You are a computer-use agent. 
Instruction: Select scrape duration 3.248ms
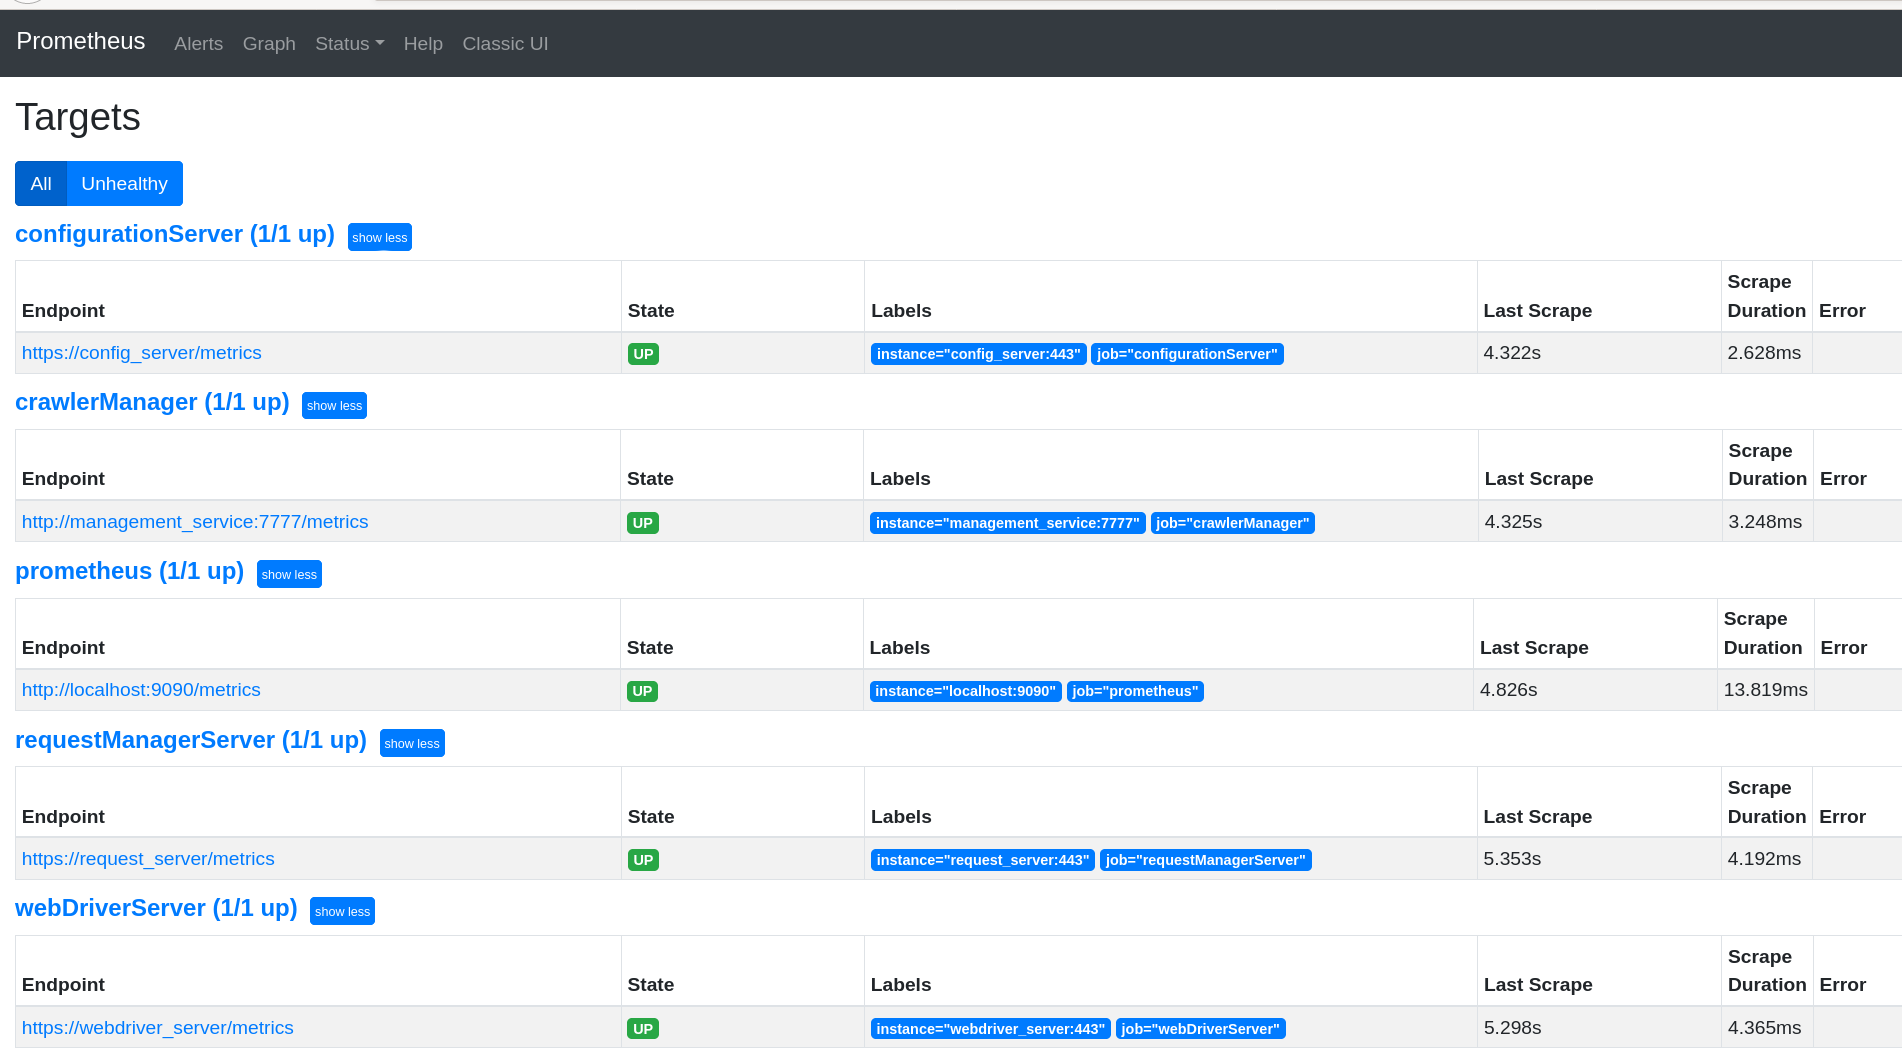click(x=1765, y=522)
